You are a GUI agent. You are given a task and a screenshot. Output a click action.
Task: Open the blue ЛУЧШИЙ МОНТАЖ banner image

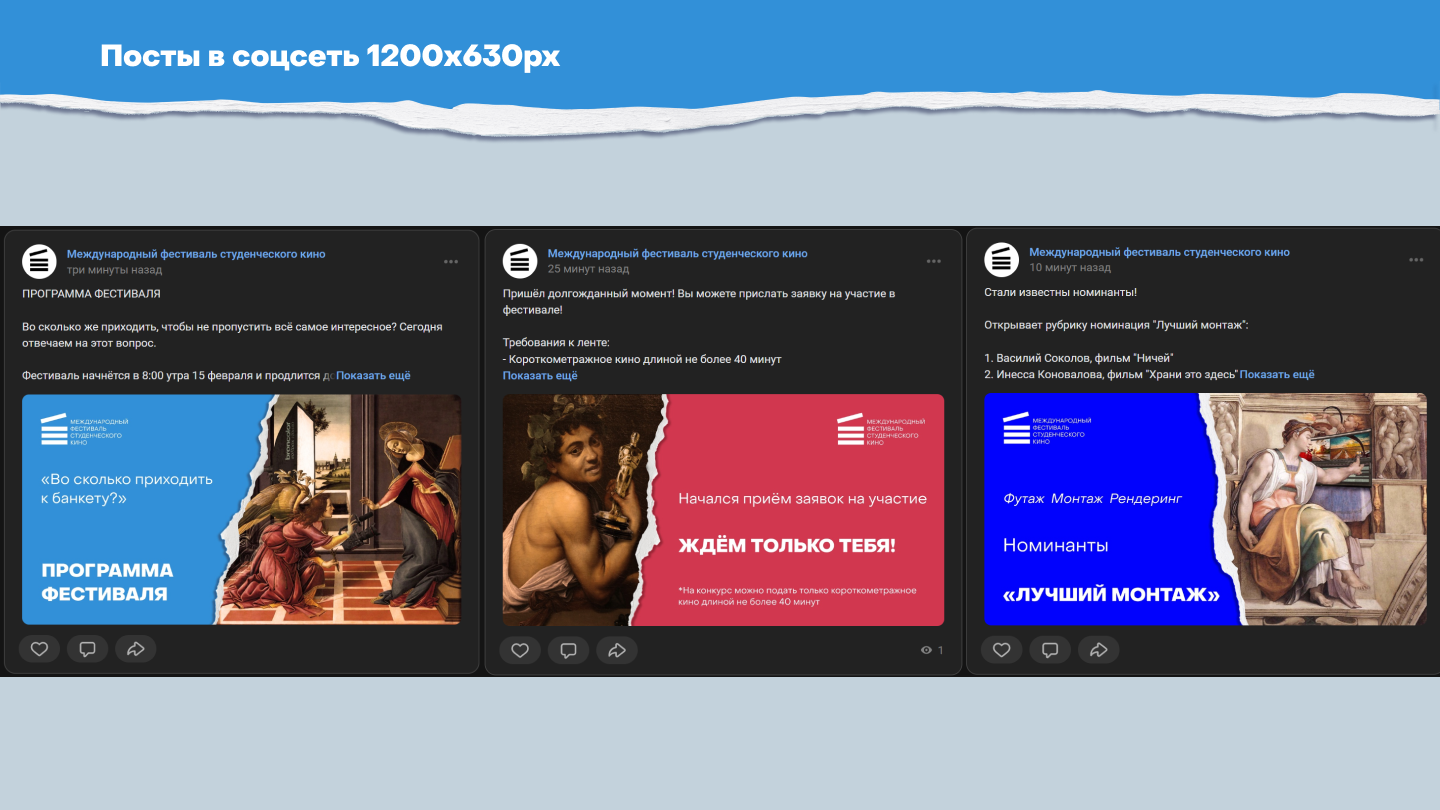pos(1205,509)
